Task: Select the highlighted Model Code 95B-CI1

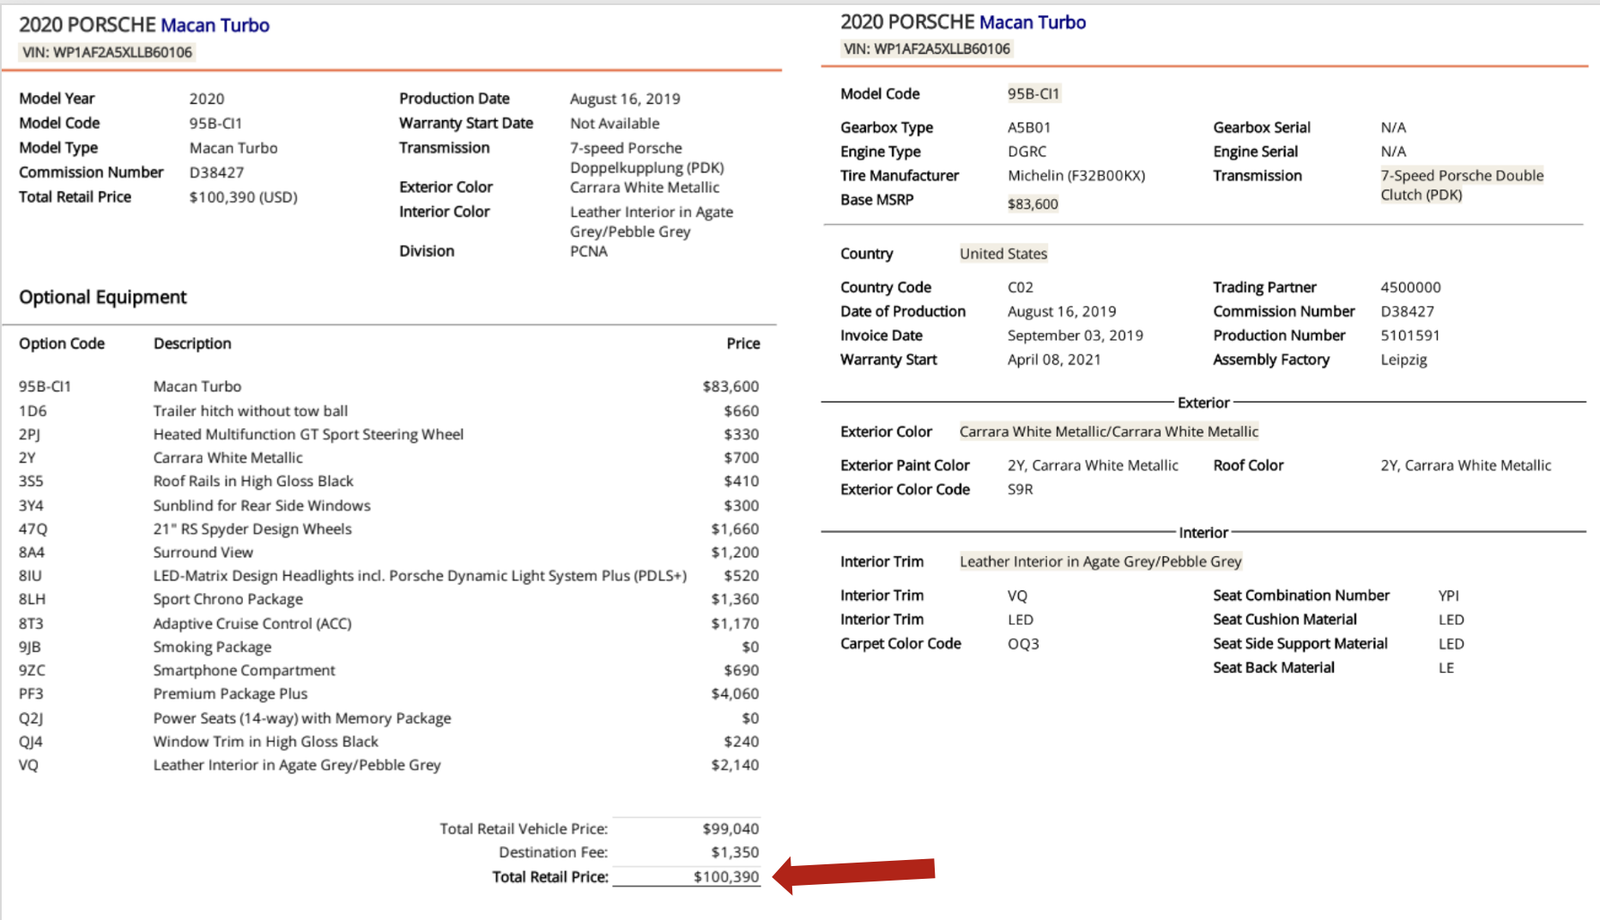Action: [1033, 94]
